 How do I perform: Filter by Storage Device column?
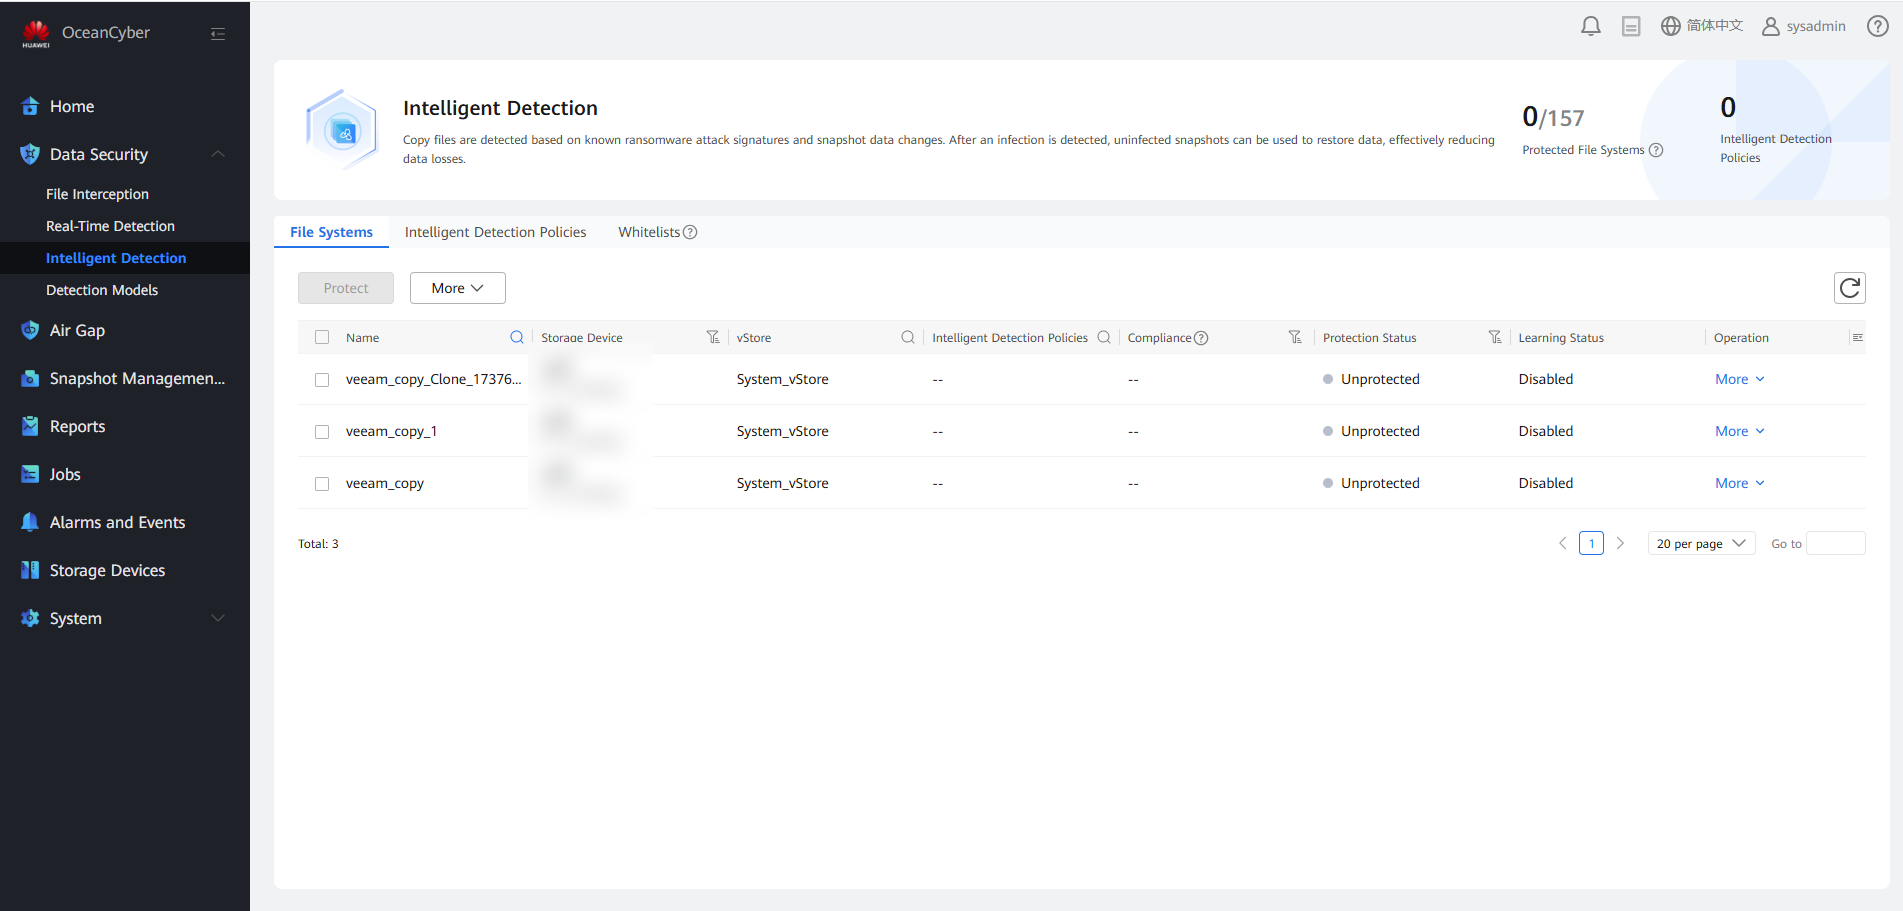(712, 337)
